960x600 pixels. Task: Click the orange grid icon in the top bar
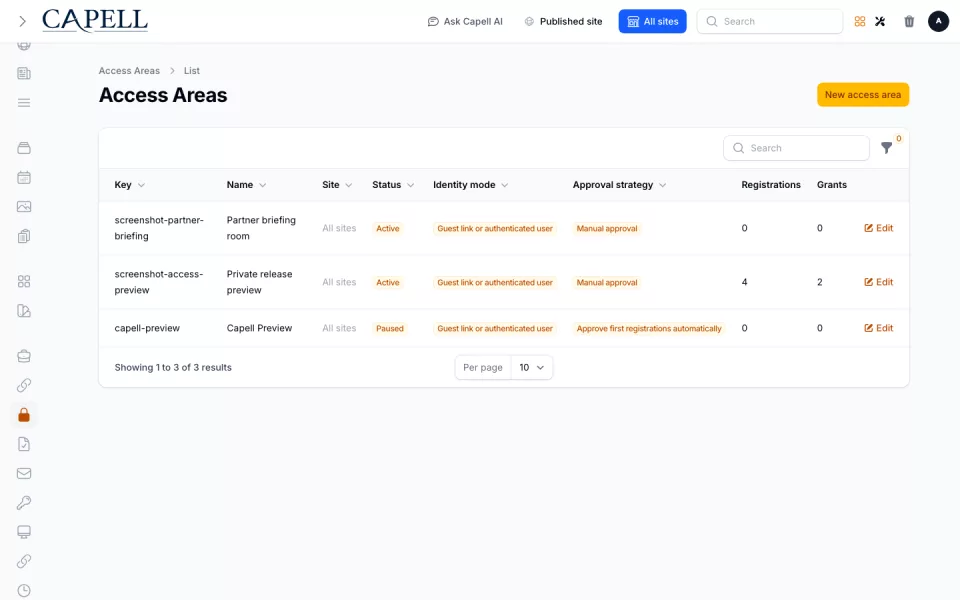(860, 21)
